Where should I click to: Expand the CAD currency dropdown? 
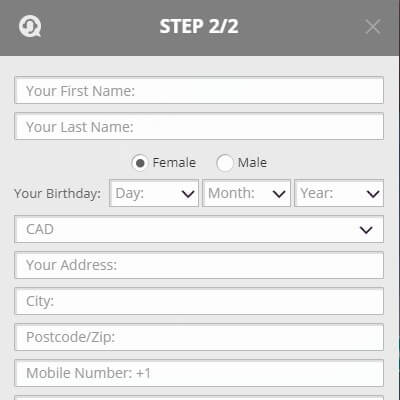click(199, 229)
